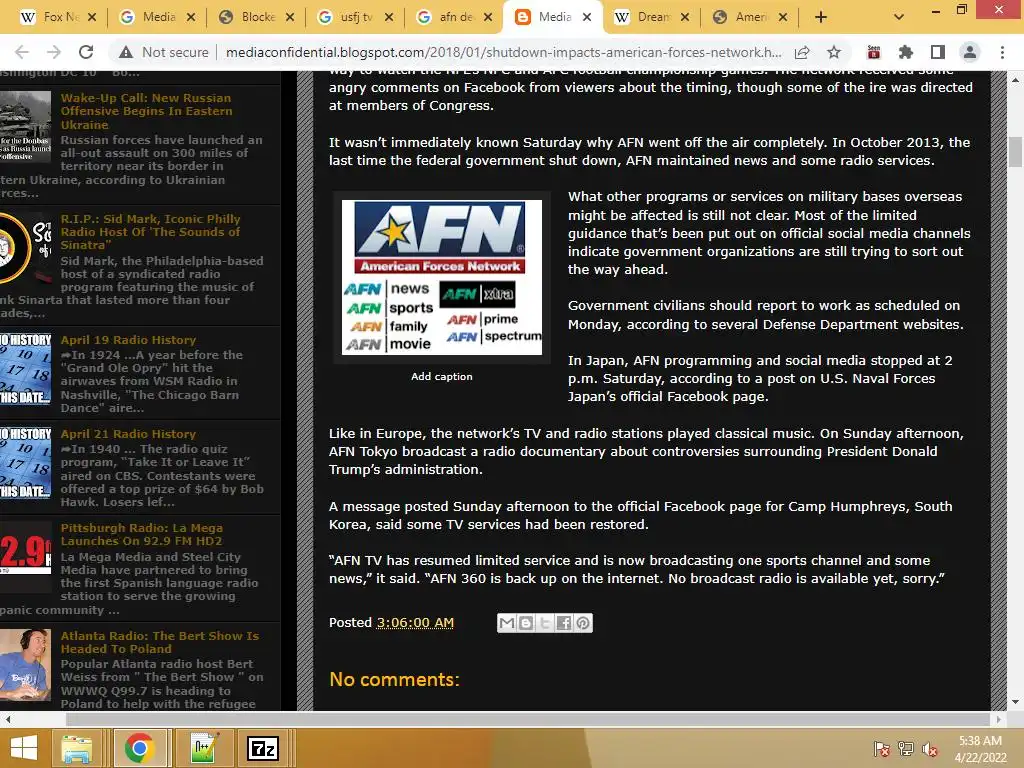Open the Not secure site info warning

tap(164, 52)
